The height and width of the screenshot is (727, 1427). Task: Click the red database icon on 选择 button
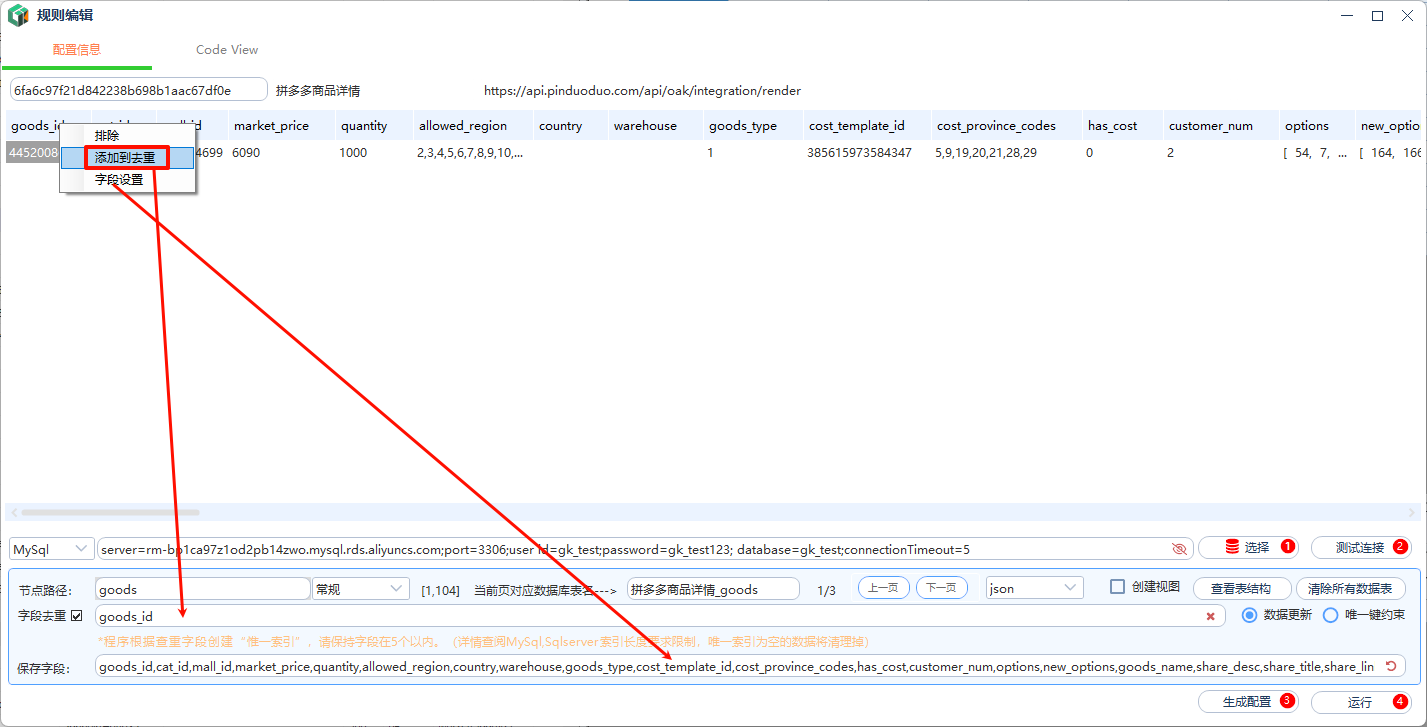pos(1232,547)
